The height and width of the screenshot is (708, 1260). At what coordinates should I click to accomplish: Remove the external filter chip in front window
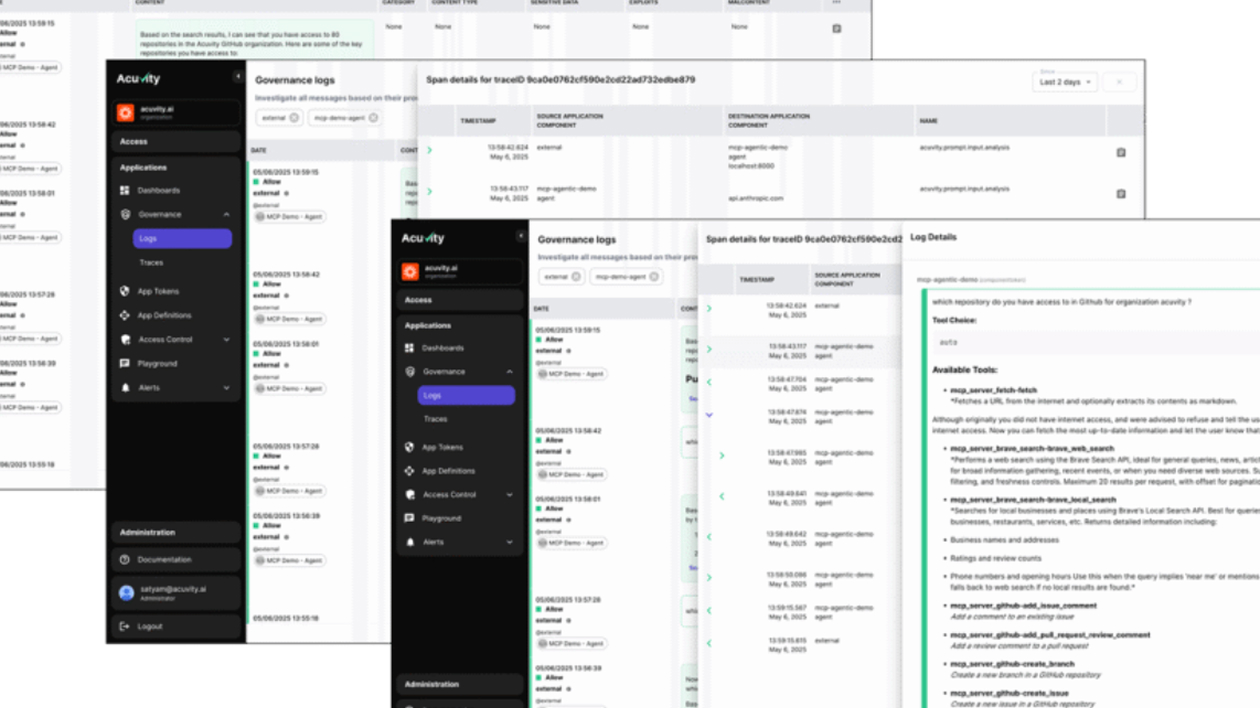(576, 277)
